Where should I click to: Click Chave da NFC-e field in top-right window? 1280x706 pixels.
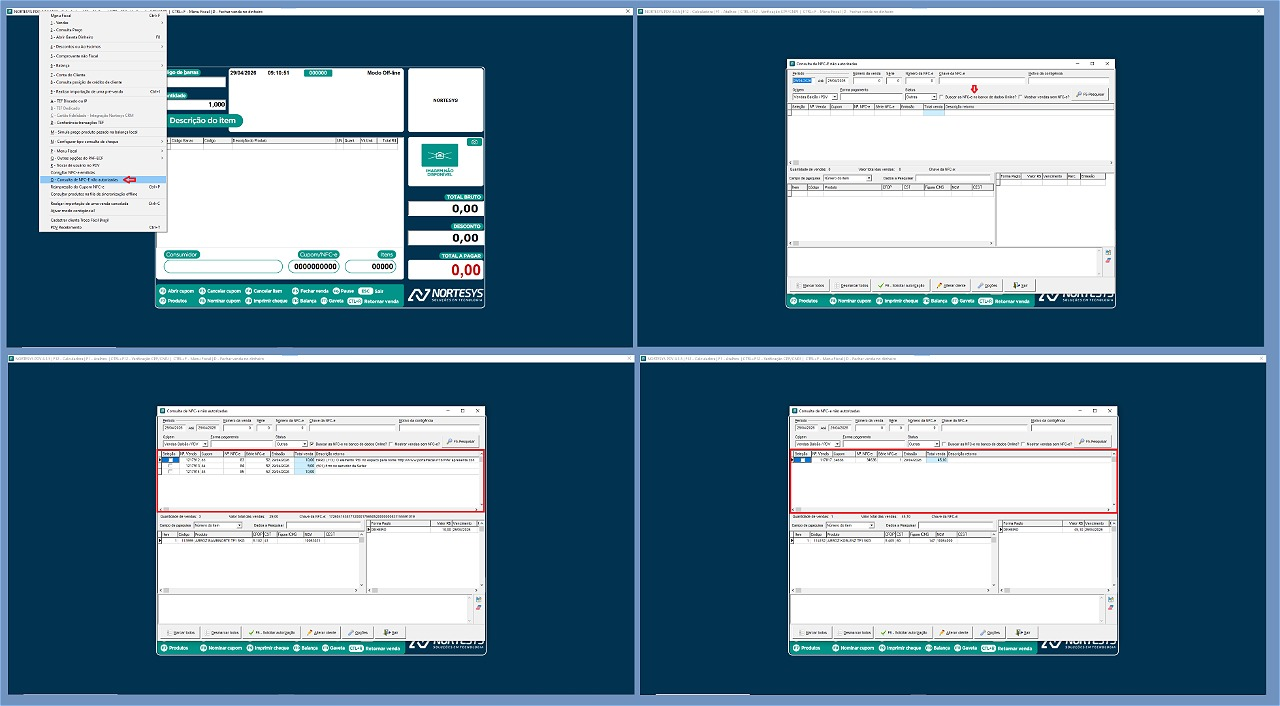coord(982,81)
